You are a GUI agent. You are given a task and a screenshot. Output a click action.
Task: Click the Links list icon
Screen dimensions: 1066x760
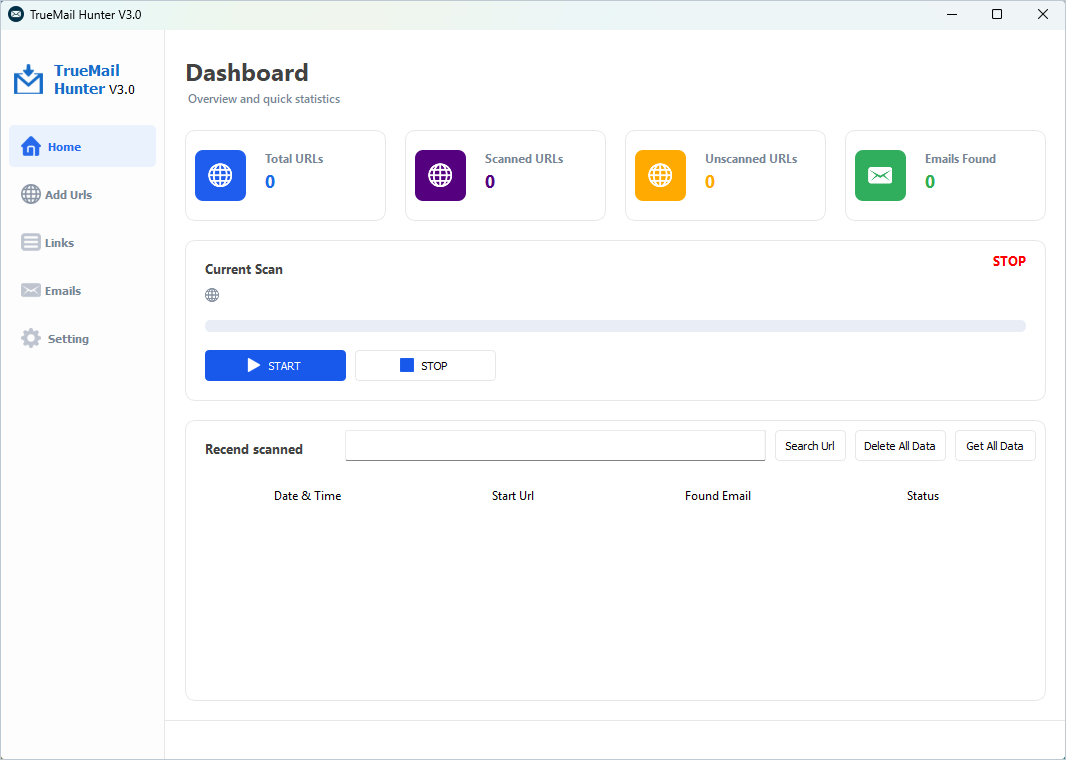point(31,243)
